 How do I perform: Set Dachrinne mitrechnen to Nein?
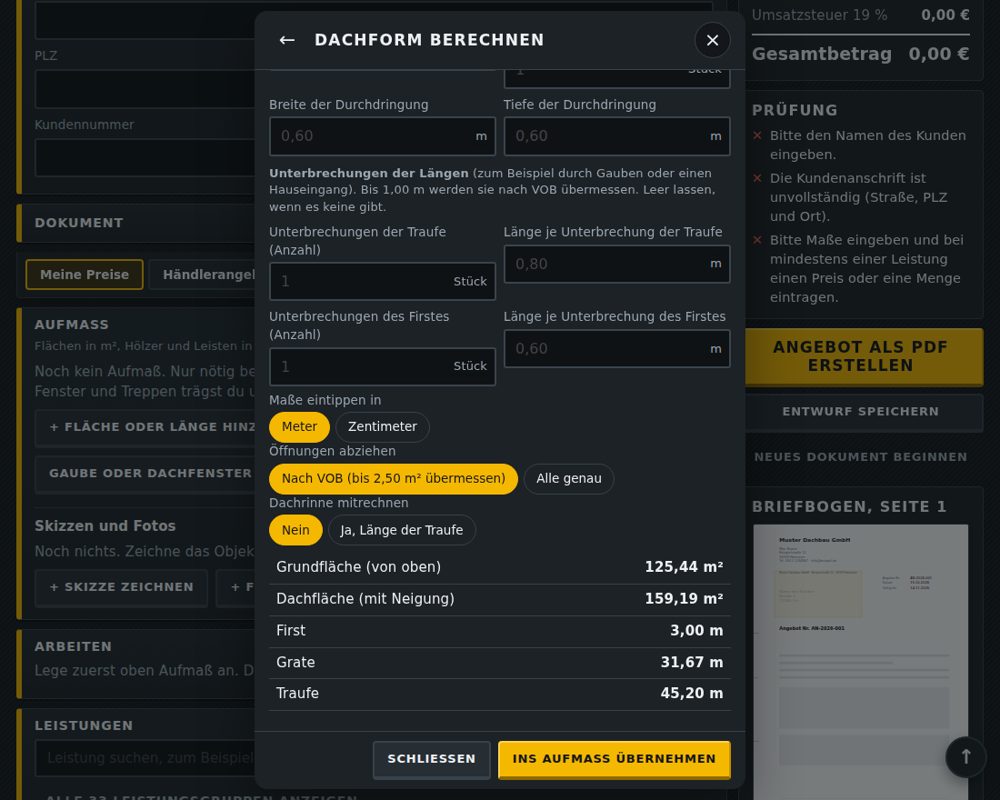[295, 530]
